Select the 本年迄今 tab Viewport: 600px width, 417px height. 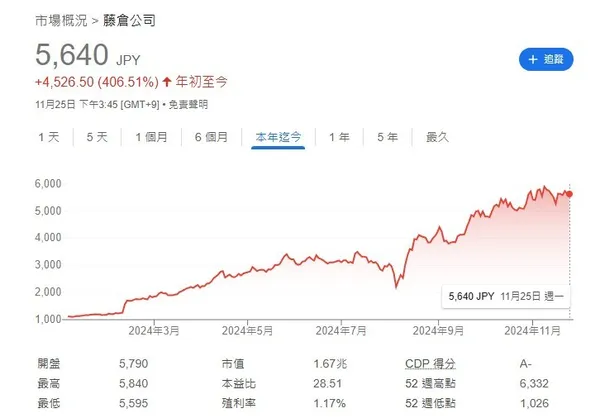click(278, 137)
